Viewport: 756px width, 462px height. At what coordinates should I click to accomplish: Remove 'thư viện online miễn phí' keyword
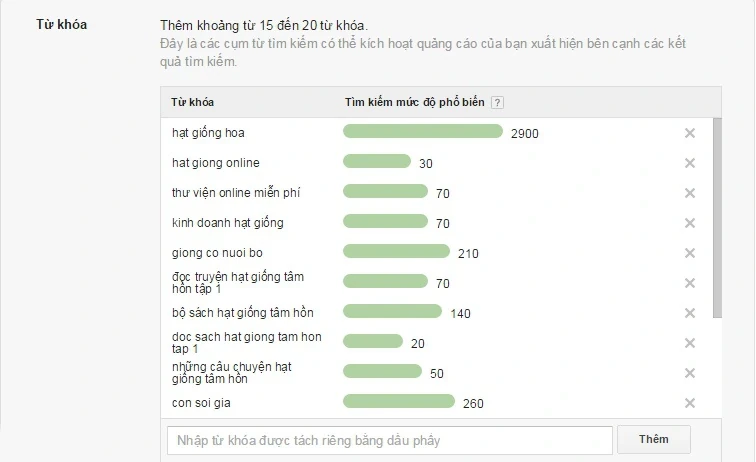pyautogui.click(x=689, y=192)
